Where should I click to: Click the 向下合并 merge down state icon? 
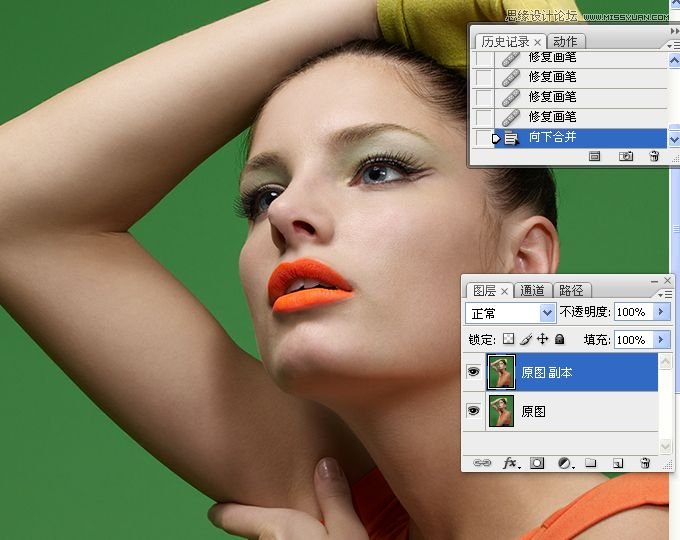512,138
